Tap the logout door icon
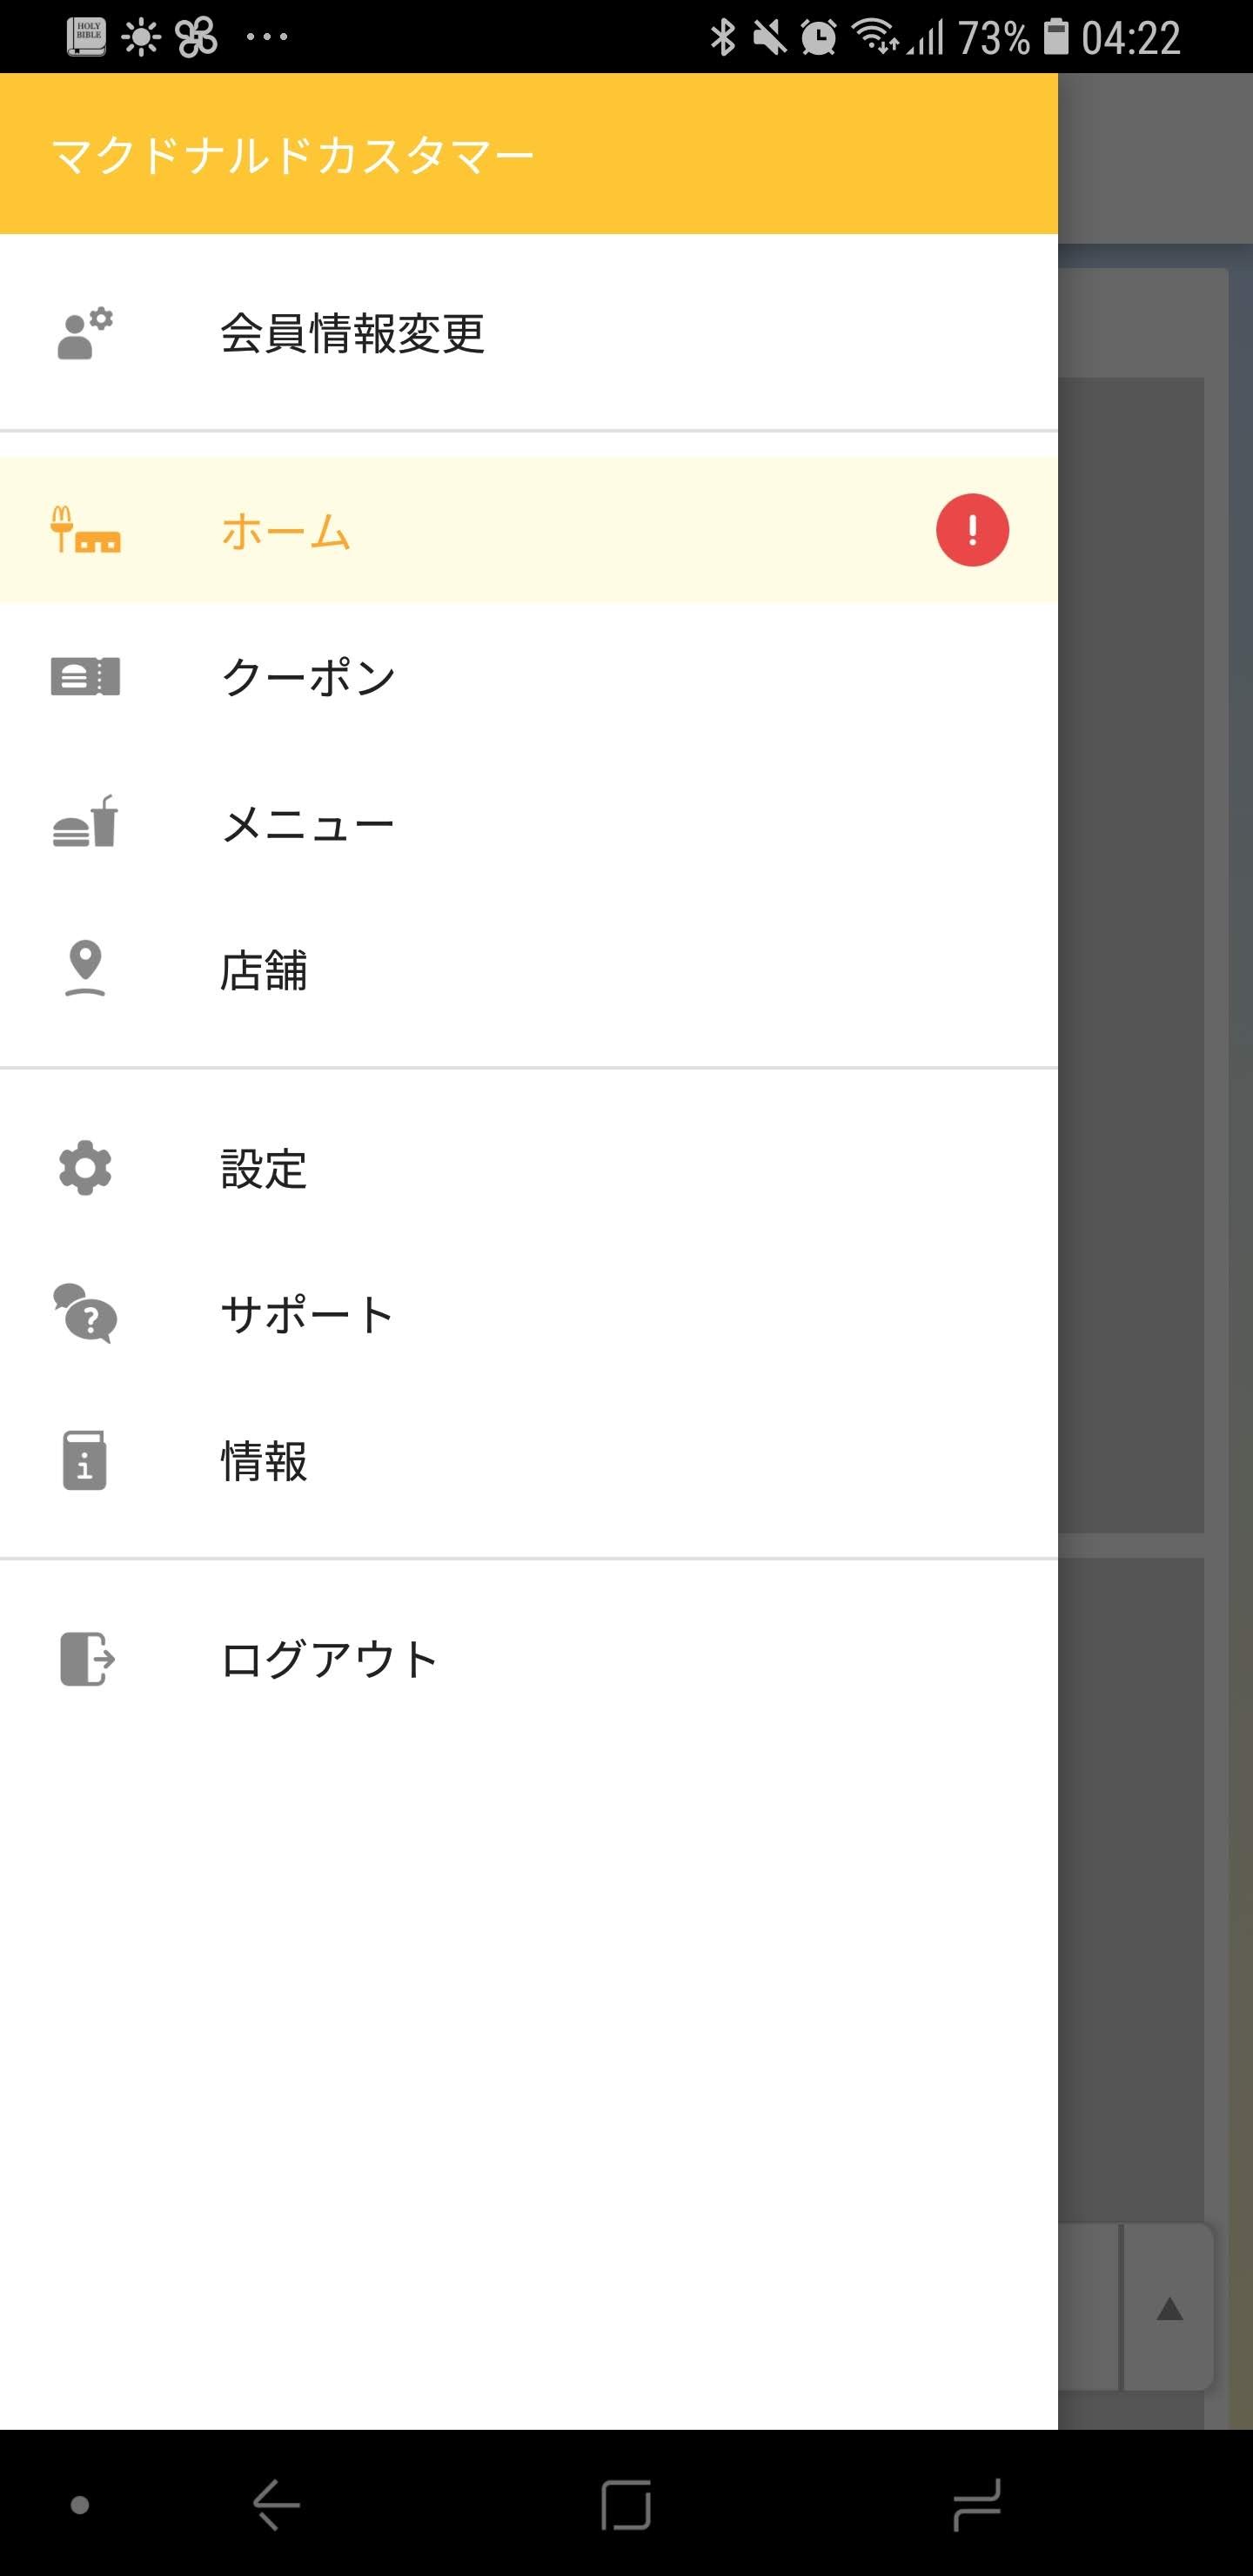The height and width of the screenshot is (2576, 1253). coord(87,1659)
